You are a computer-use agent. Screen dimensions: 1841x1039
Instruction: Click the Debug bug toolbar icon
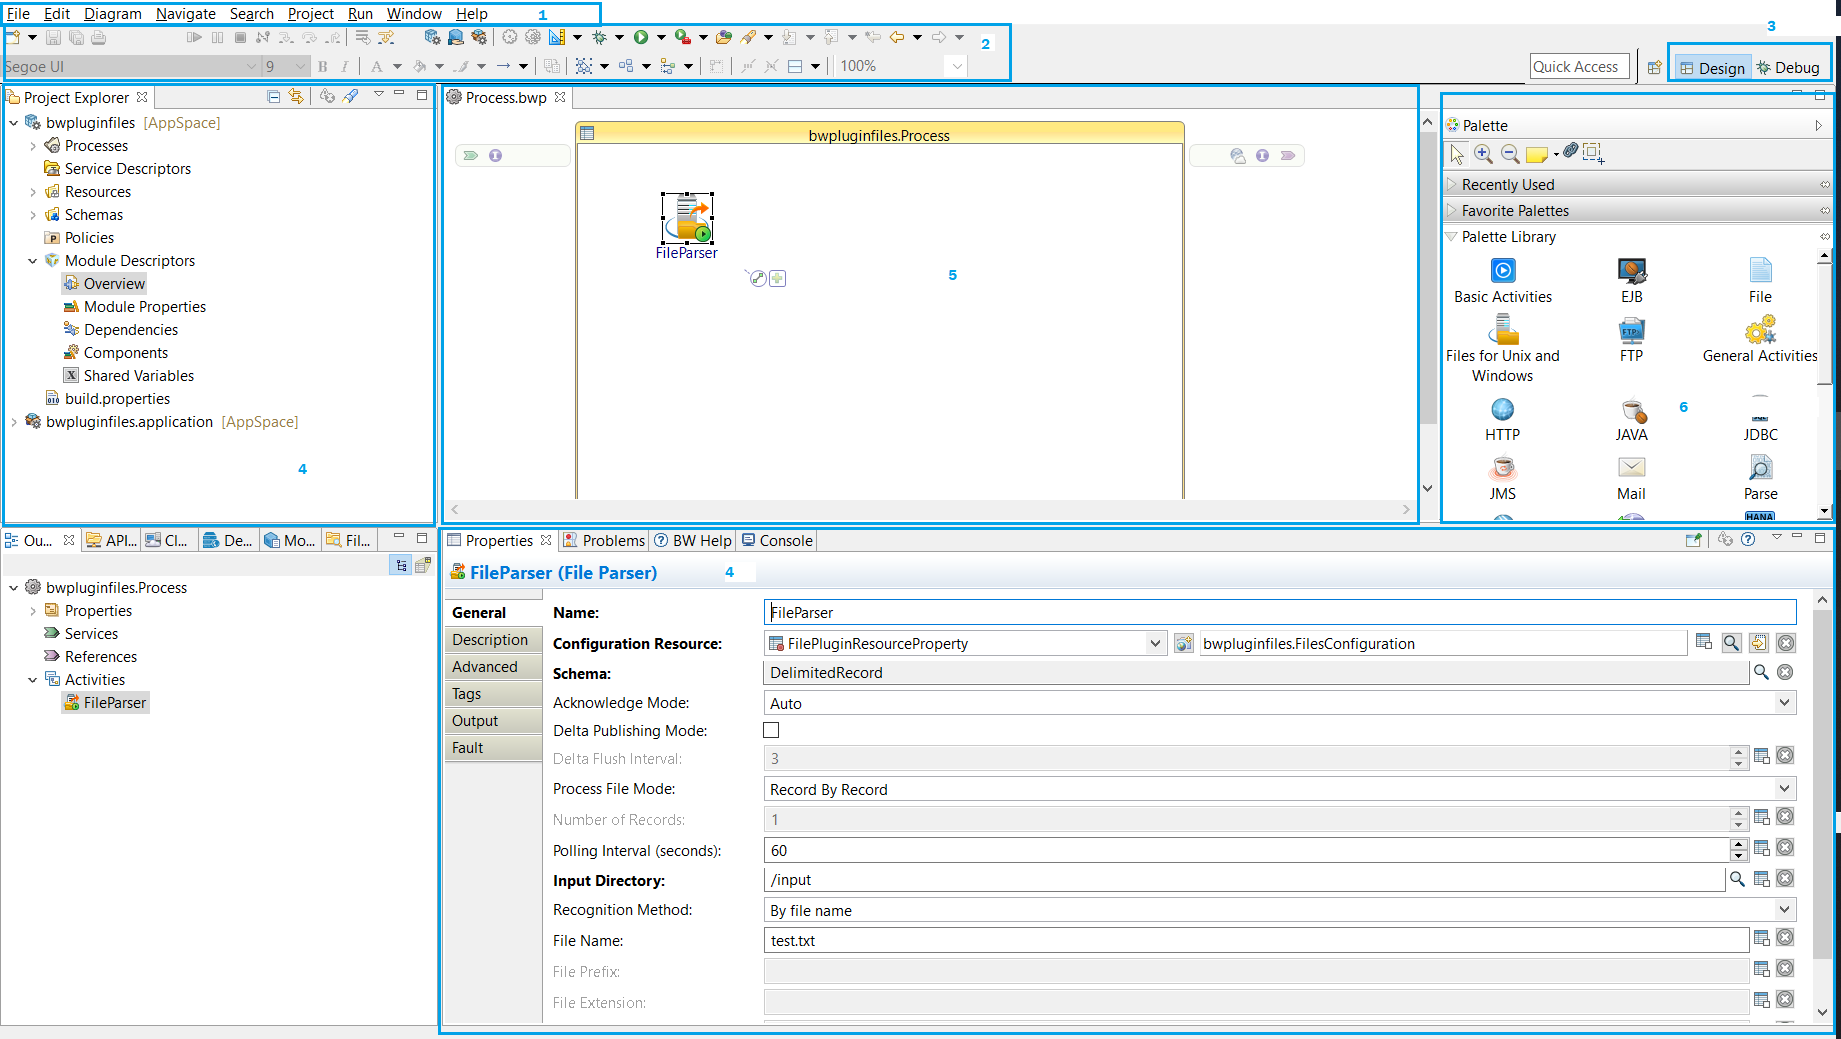click(599, 37)
